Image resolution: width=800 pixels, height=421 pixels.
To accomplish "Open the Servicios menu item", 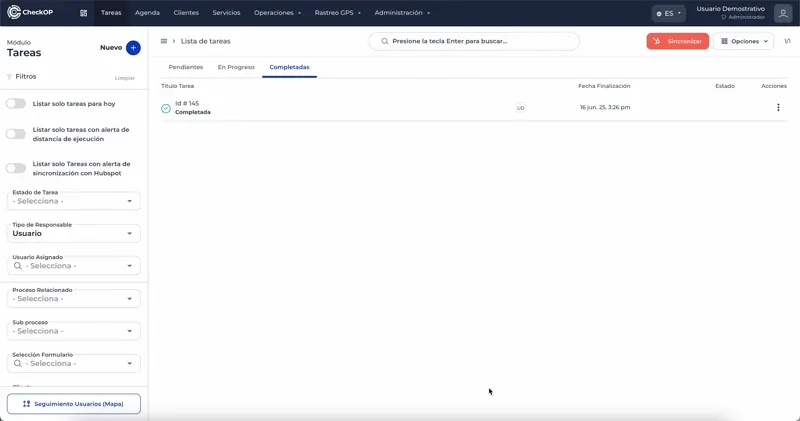I will (x=227, y=13).
